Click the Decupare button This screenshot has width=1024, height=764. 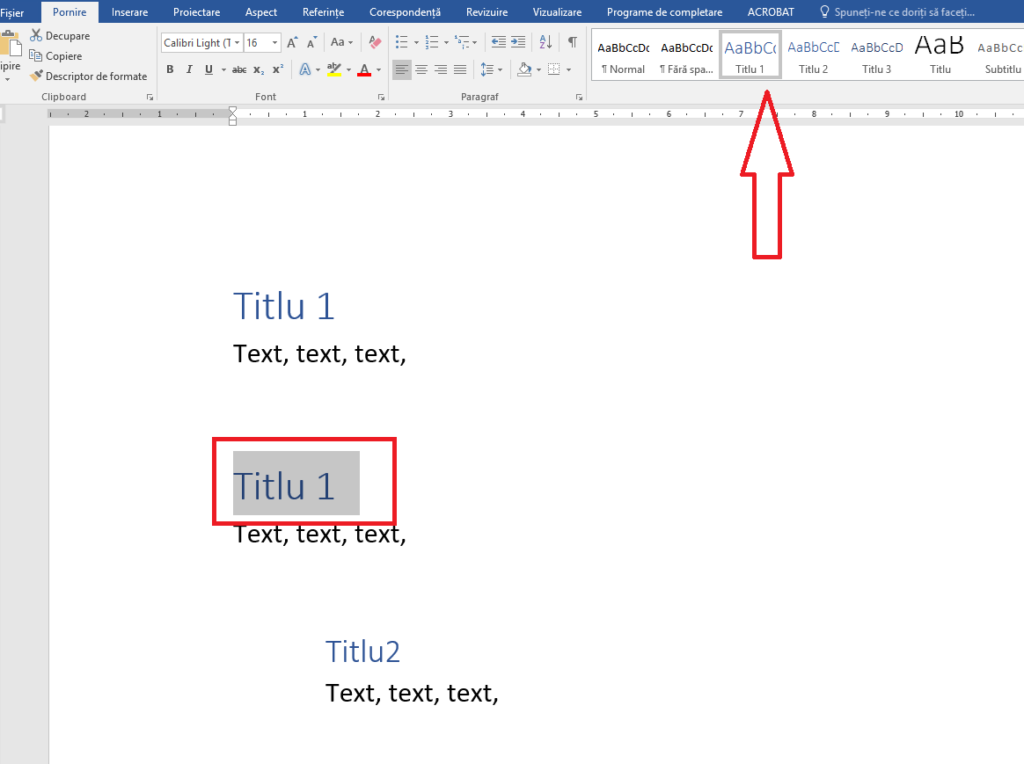click(x=60, y=36)
